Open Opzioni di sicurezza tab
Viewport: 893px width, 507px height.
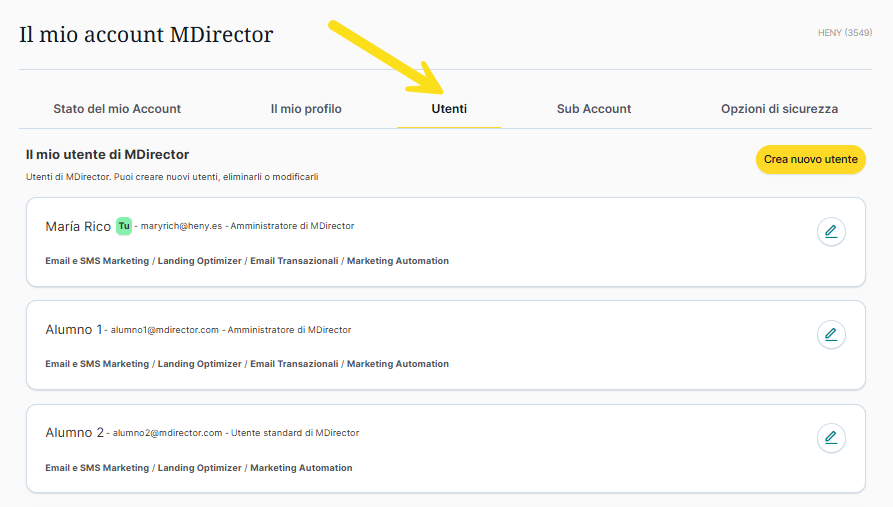(779, 109)
